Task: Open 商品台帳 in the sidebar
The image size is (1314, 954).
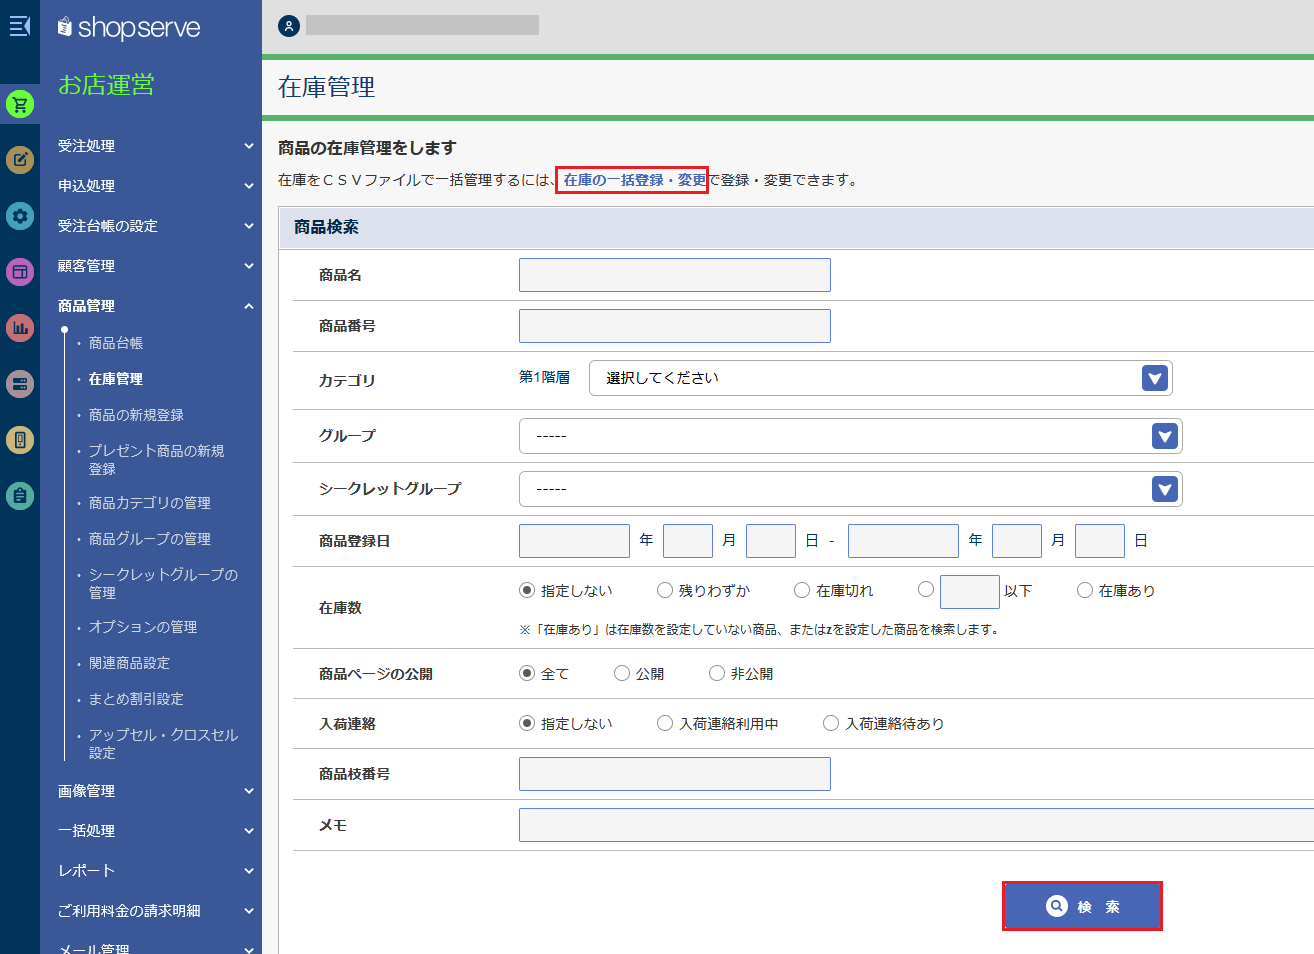Action: (x=116, y=343)
